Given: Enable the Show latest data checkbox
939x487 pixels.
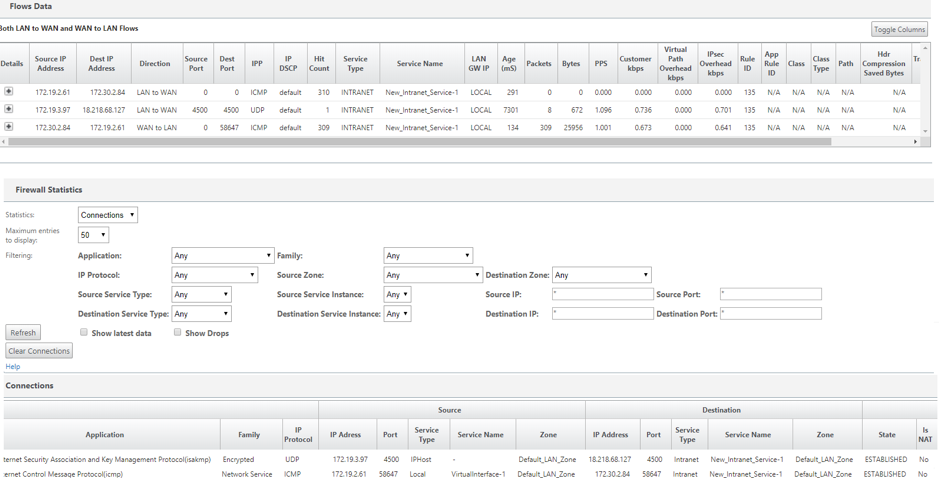Looking at the screenshot, I should coord(84,332).
